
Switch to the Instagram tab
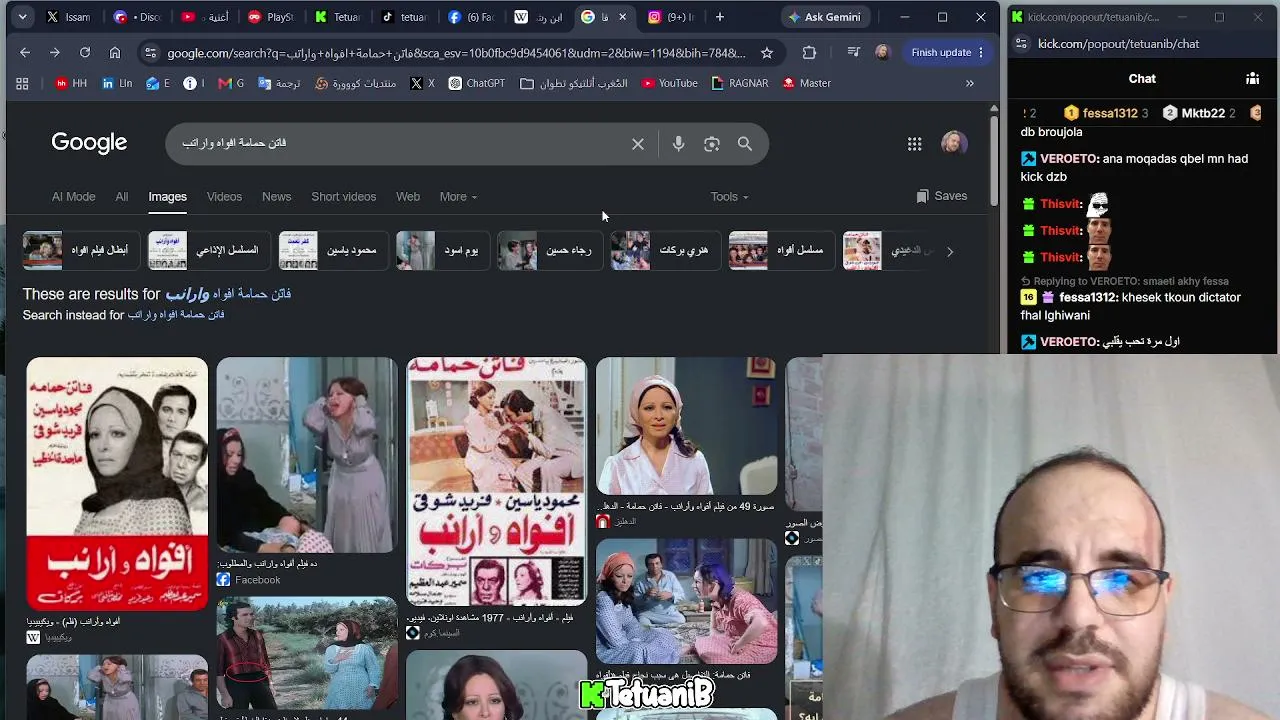[x=672, y=17]
